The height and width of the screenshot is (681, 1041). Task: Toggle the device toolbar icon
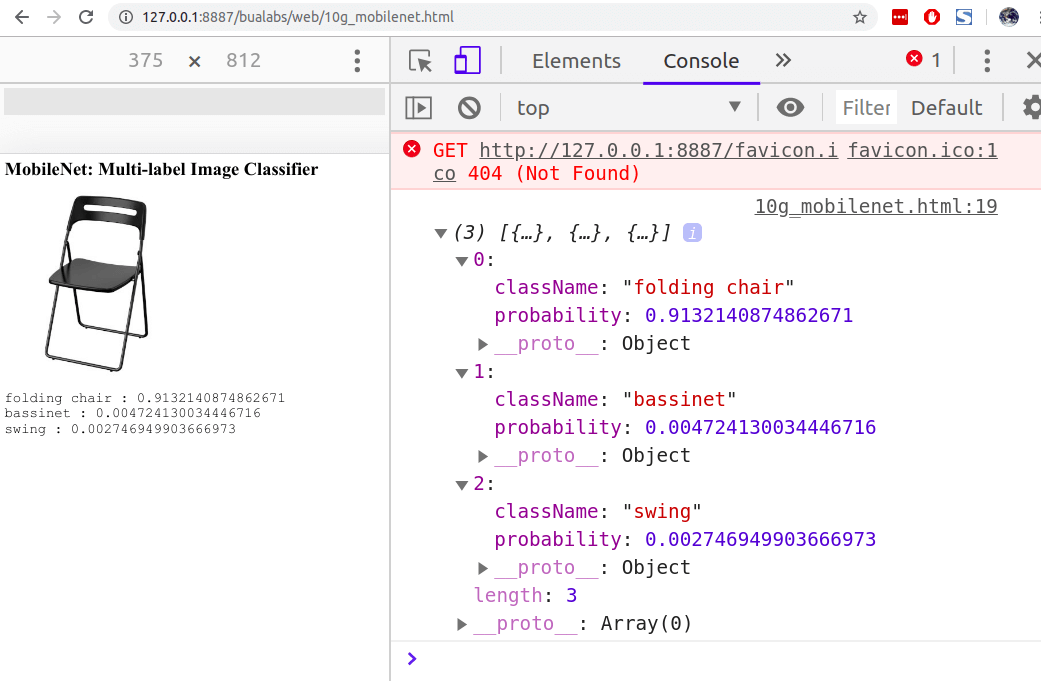[467, 60]
